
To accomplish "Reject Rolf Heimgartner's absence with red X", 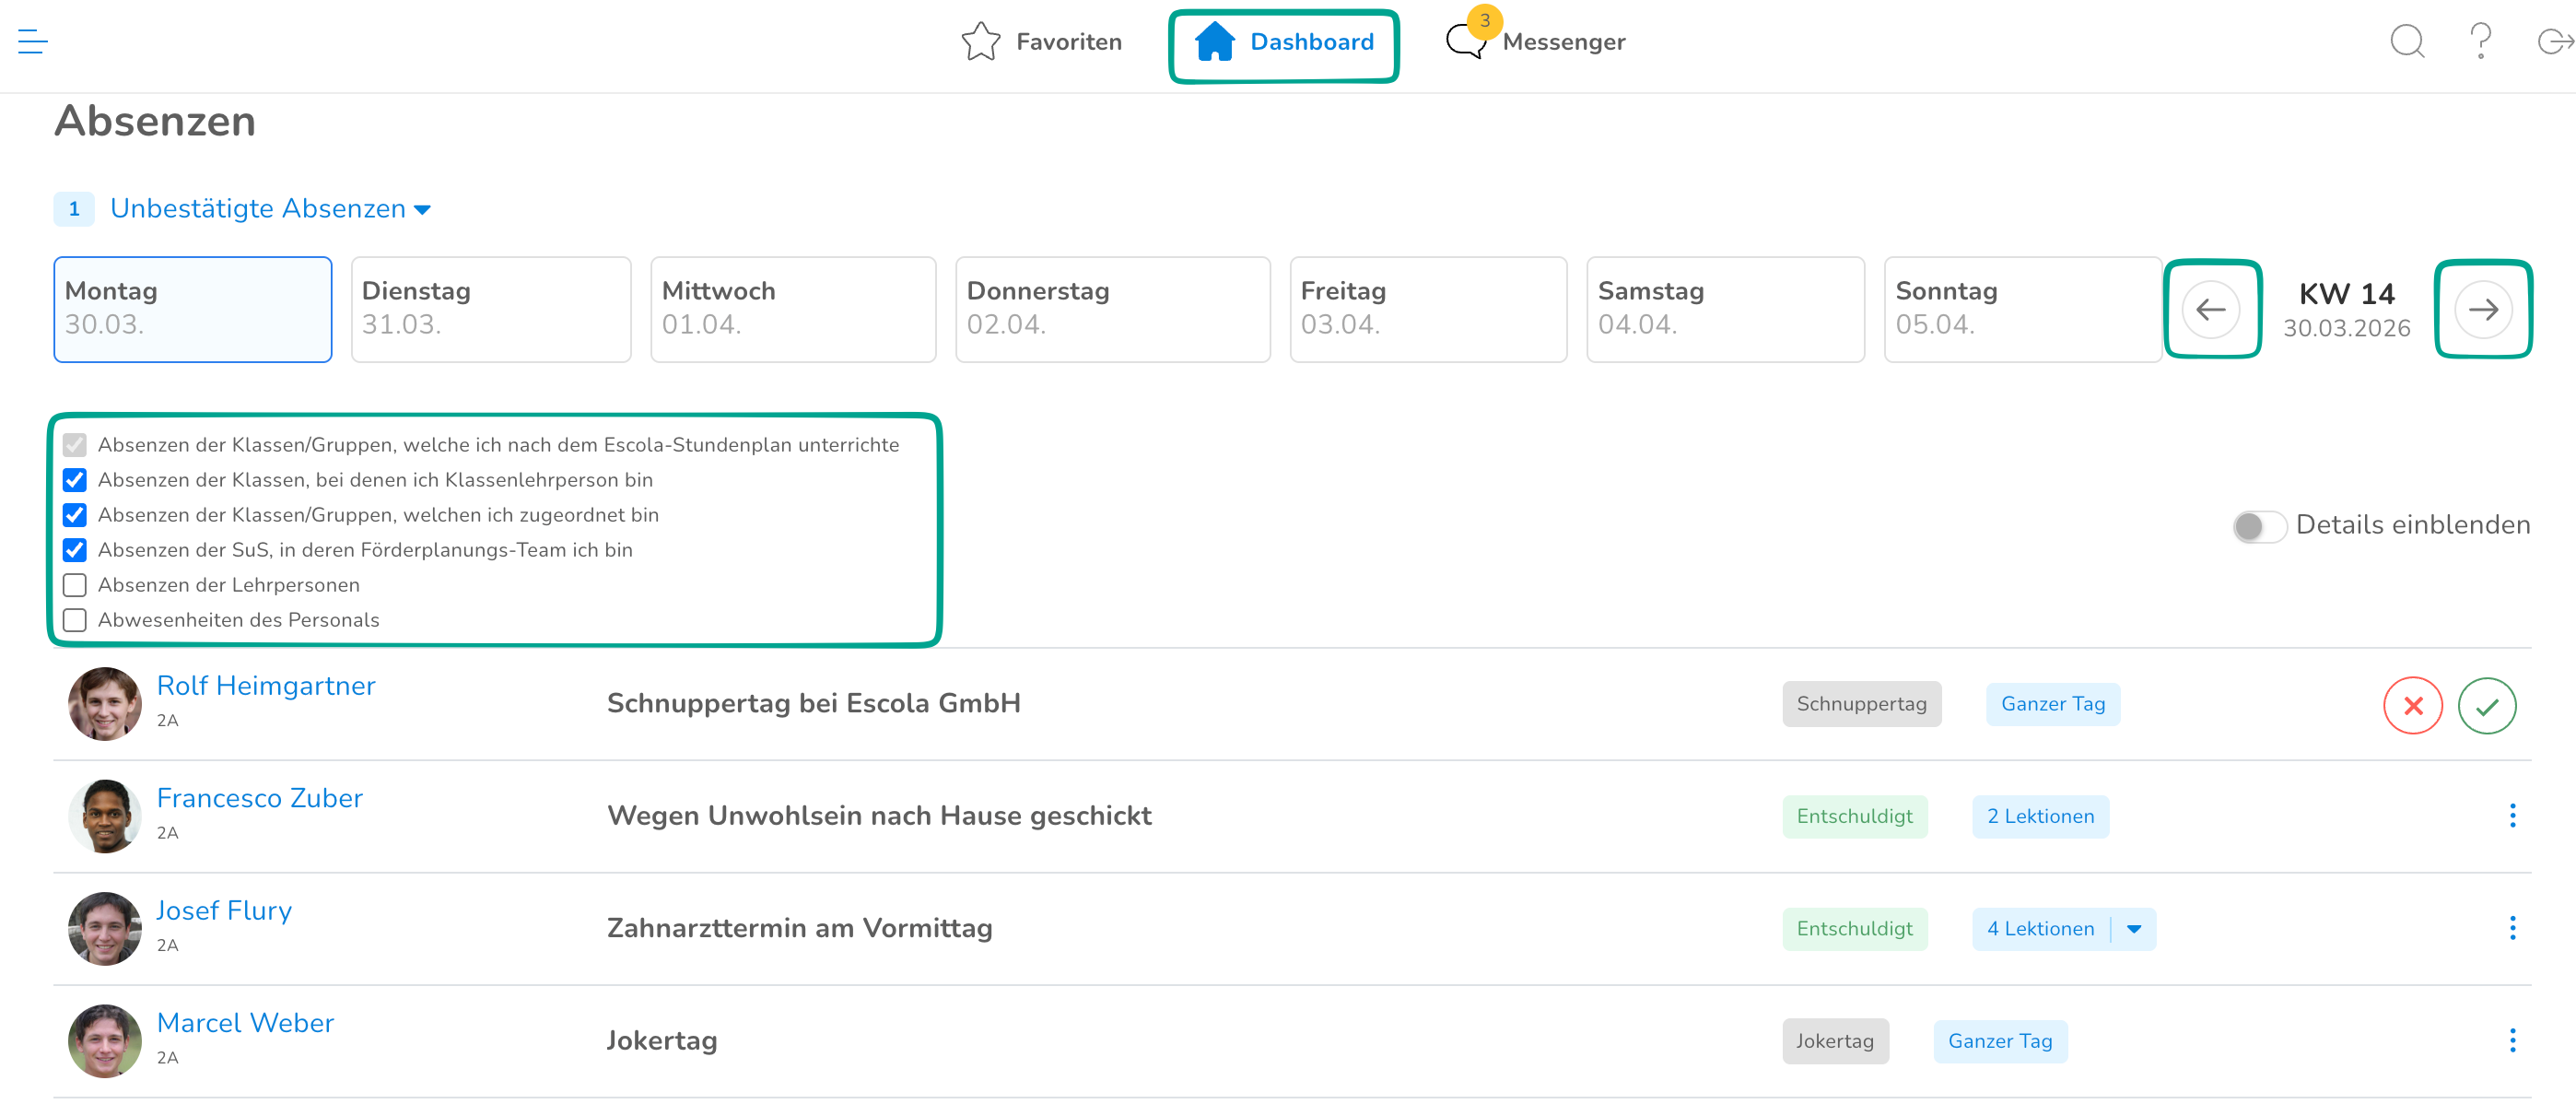I will point(2412,706).
